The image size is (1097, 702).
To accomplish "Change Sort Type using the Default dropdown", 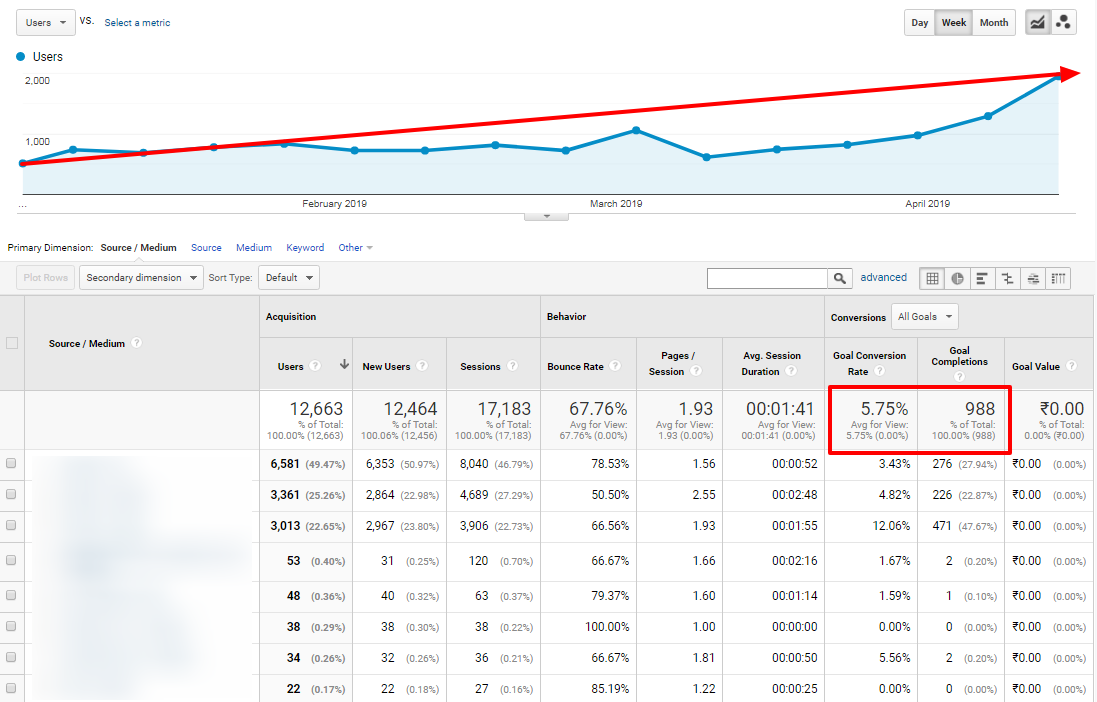I will tap(288, 278).
